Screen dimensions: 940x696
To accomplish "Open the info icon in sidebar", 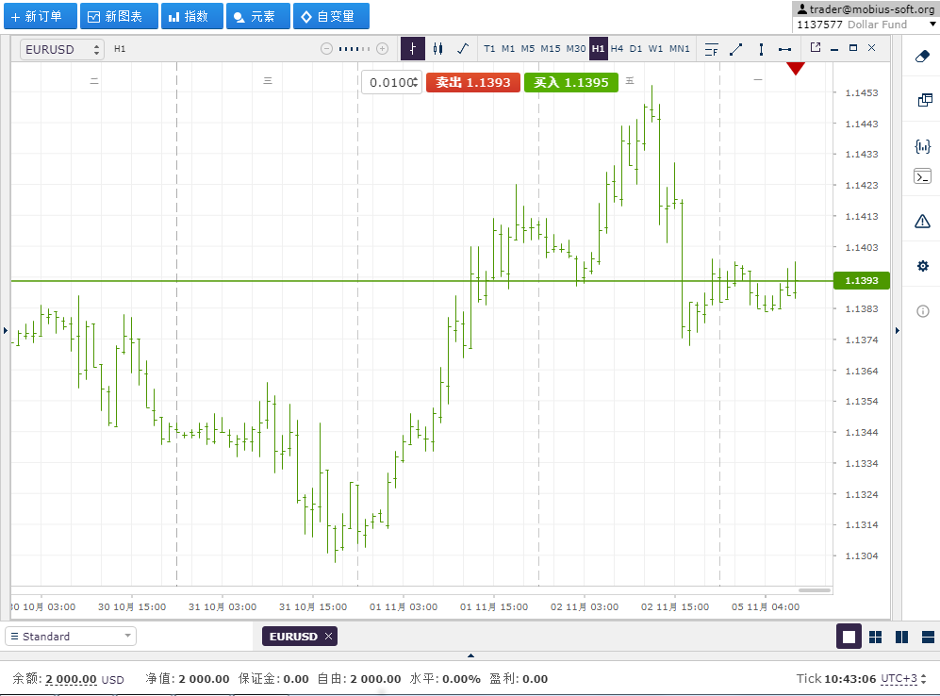I will (923, 311).
